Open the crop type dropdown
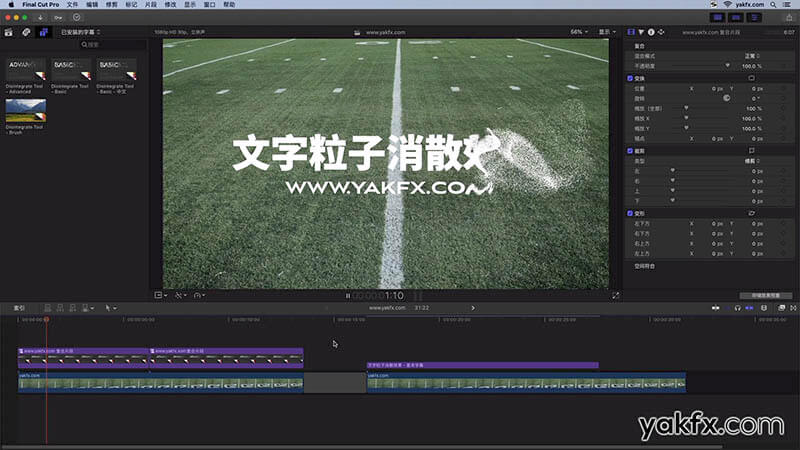This screenshot has width=800, height=450. click(752, 161)
